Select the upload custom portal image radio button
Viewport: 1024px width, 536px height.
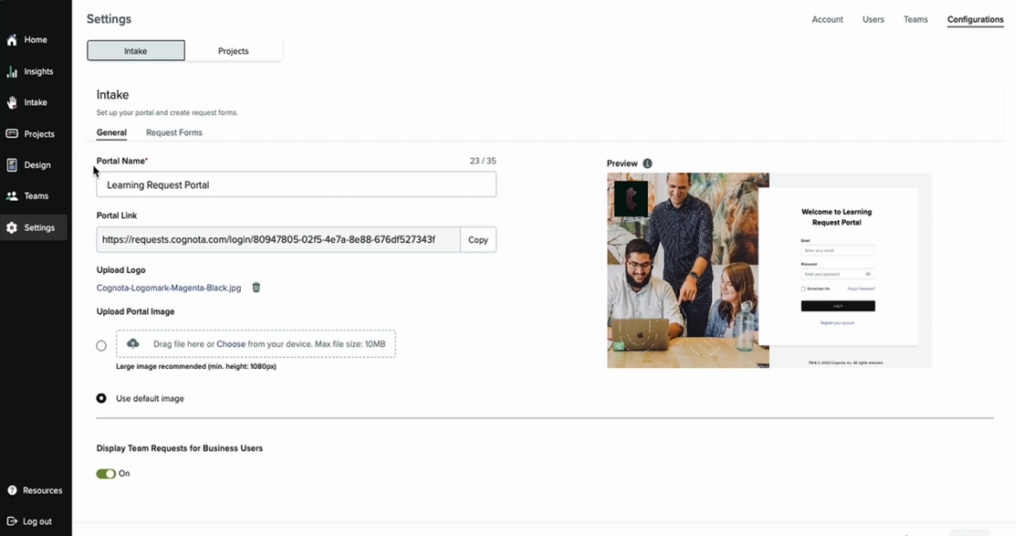[x=101, y=345]
